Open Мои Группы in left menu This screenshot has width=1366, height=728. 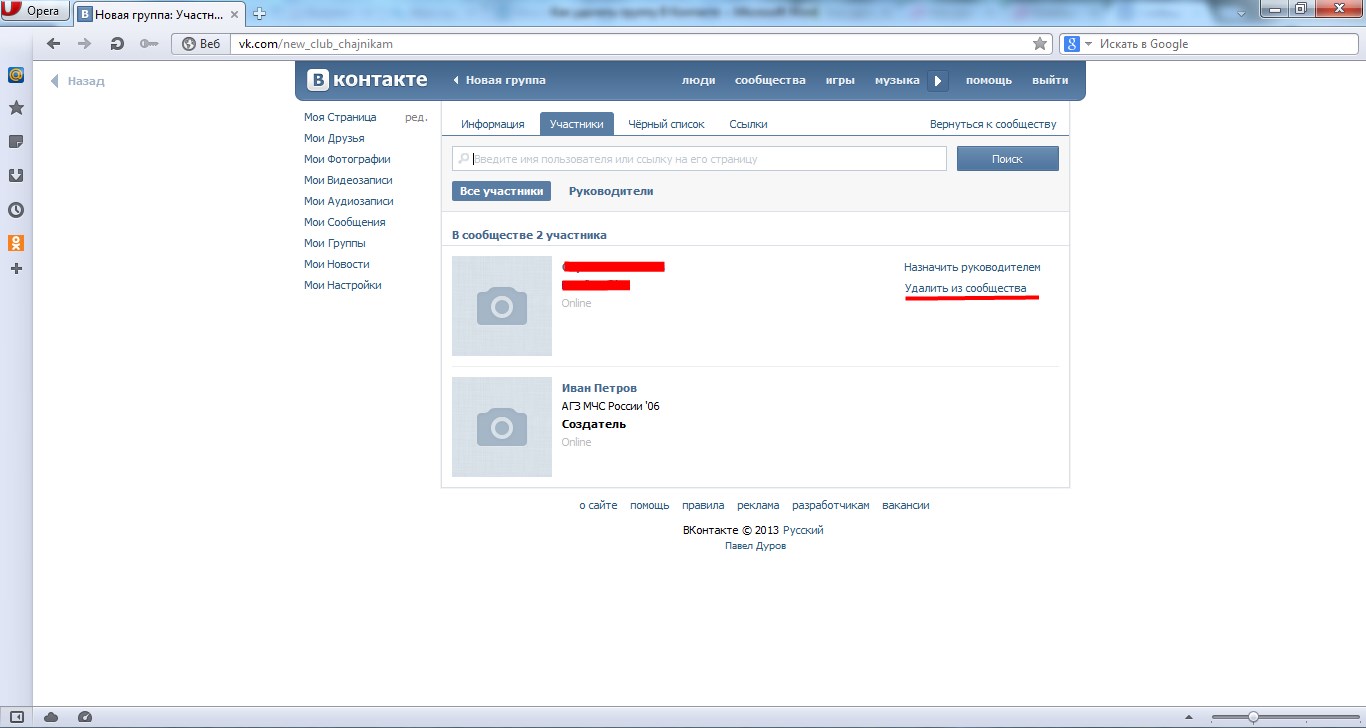point(335,243)
